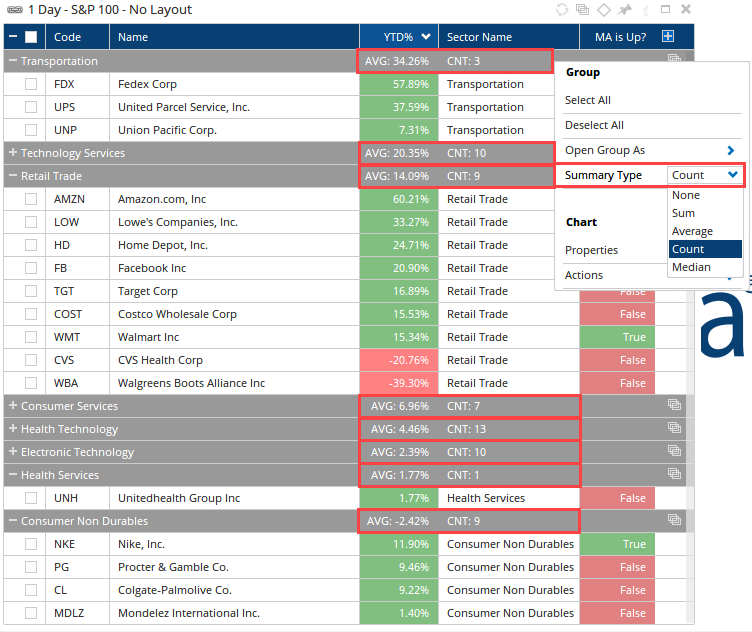
Task: Collapse the Consumer Non Durables group
Action: [x=13, y=521]
